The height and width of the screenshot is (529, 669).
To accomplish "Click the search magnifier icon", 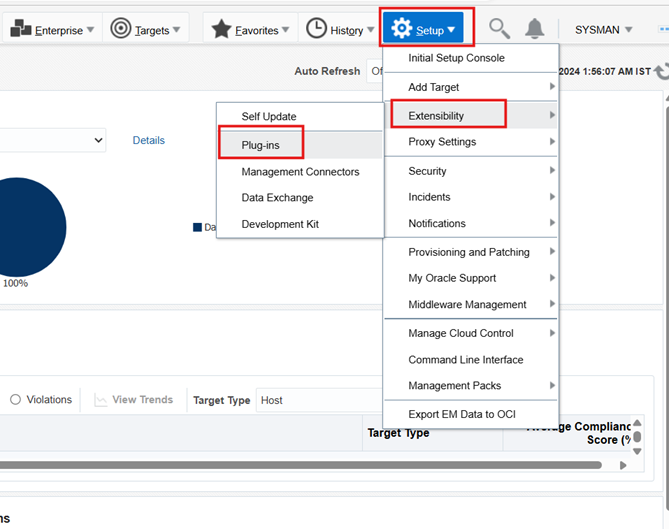I will 499,29.
